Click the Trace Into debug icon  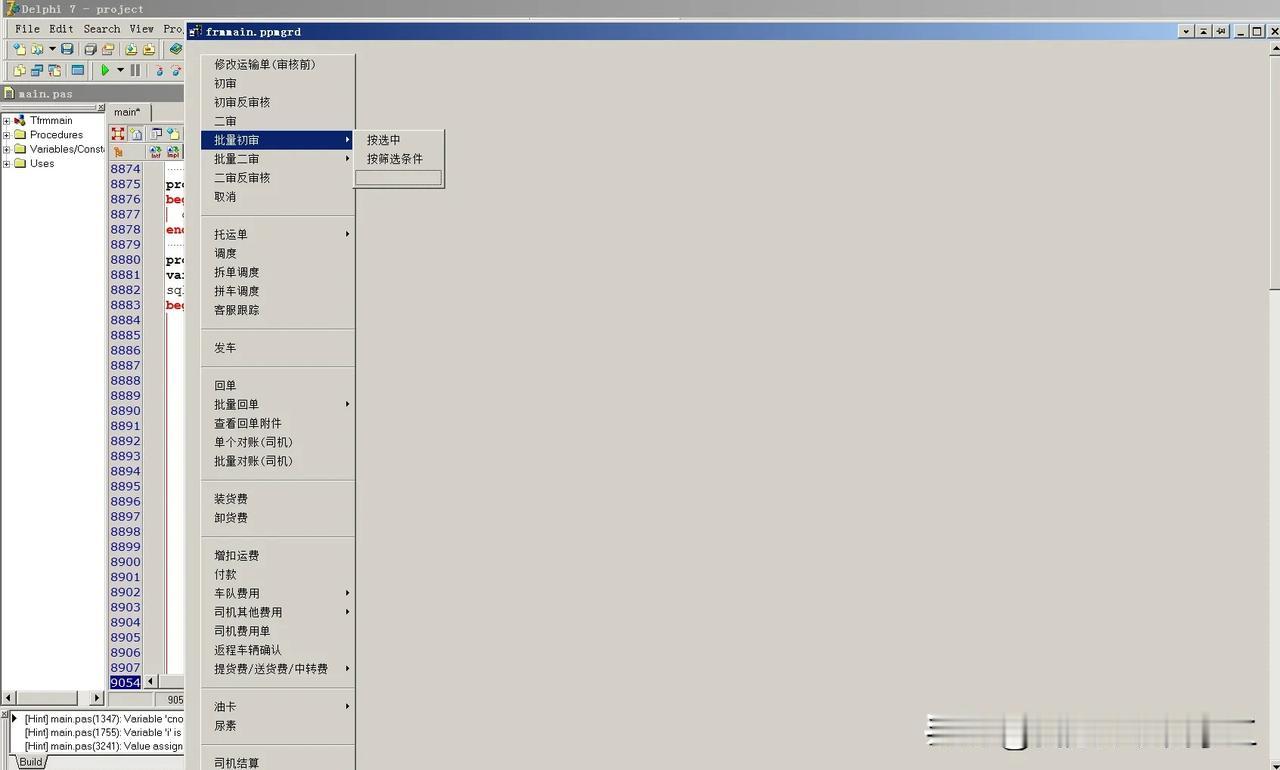[159, 70]
